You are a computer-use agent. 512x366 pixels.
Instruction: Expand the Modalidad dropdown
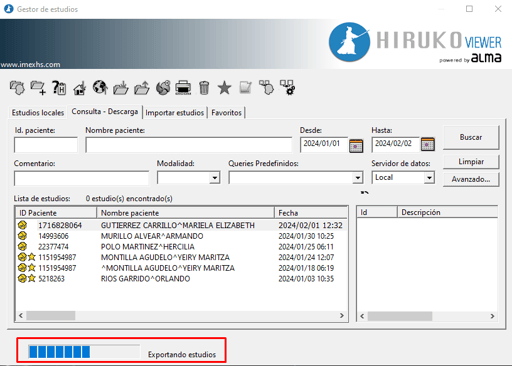click(x=215, y=178)
